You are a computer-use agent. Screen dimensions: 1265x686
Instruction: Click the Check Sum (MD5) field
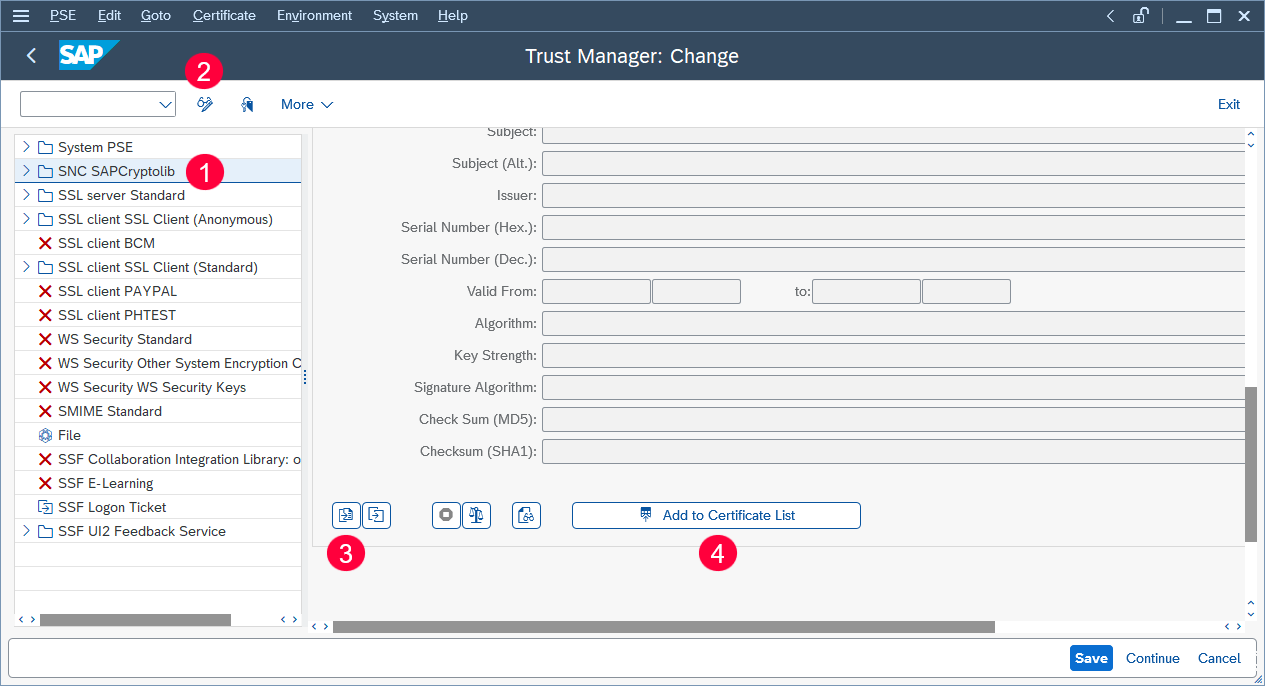(x=893, y=419)
